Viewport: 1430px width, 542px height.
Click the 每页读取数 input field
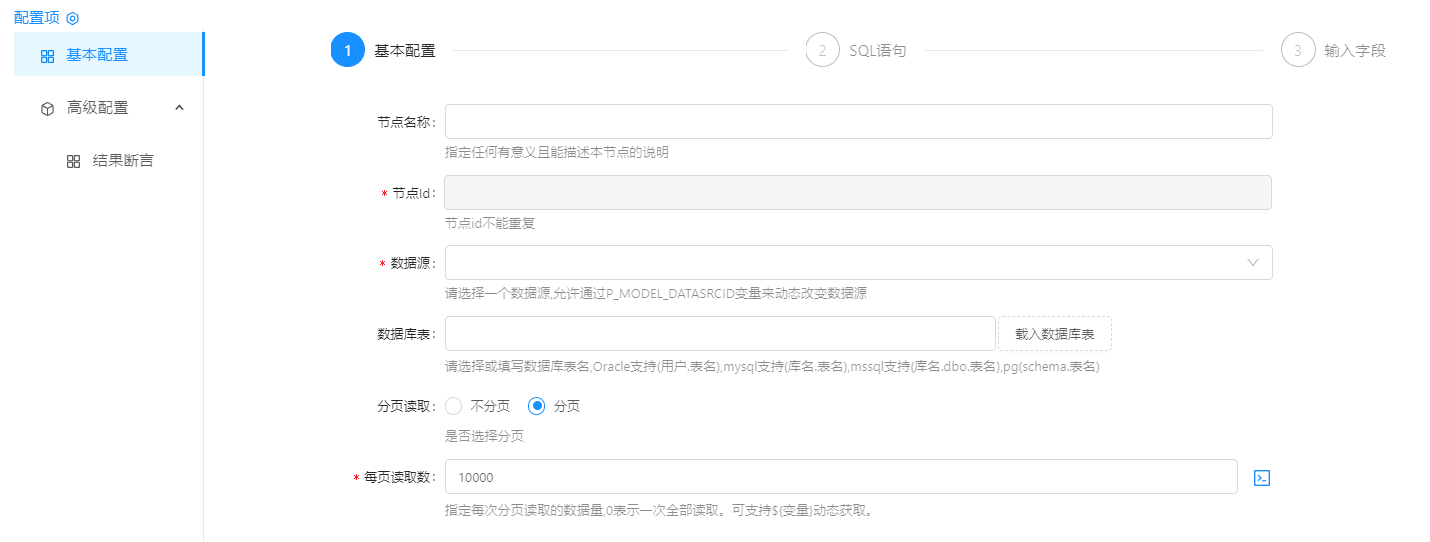point(840,477)
